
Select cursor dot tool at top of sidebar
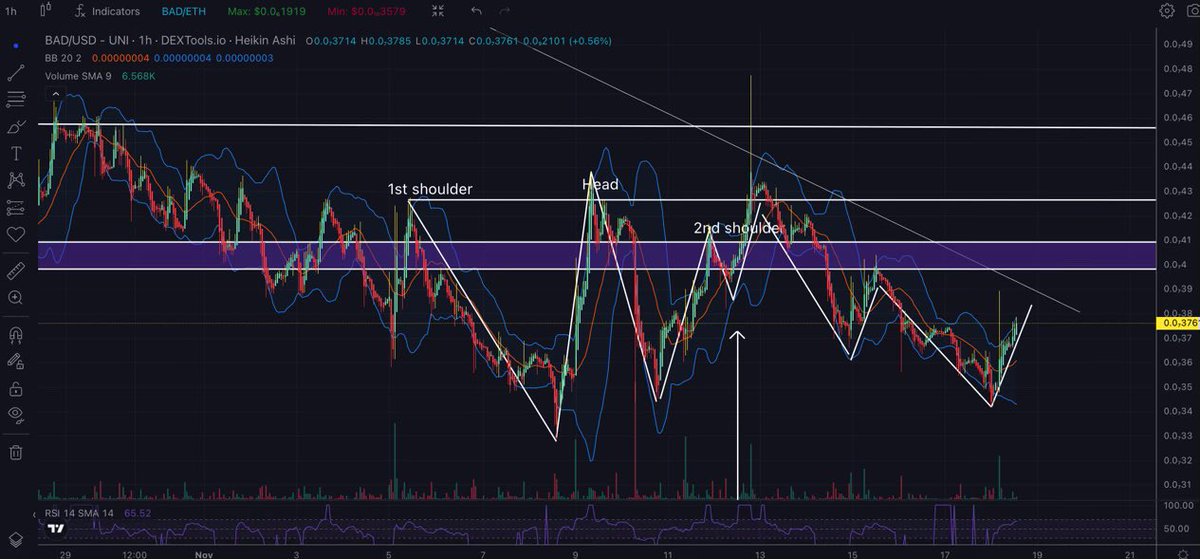coord(15,46)
